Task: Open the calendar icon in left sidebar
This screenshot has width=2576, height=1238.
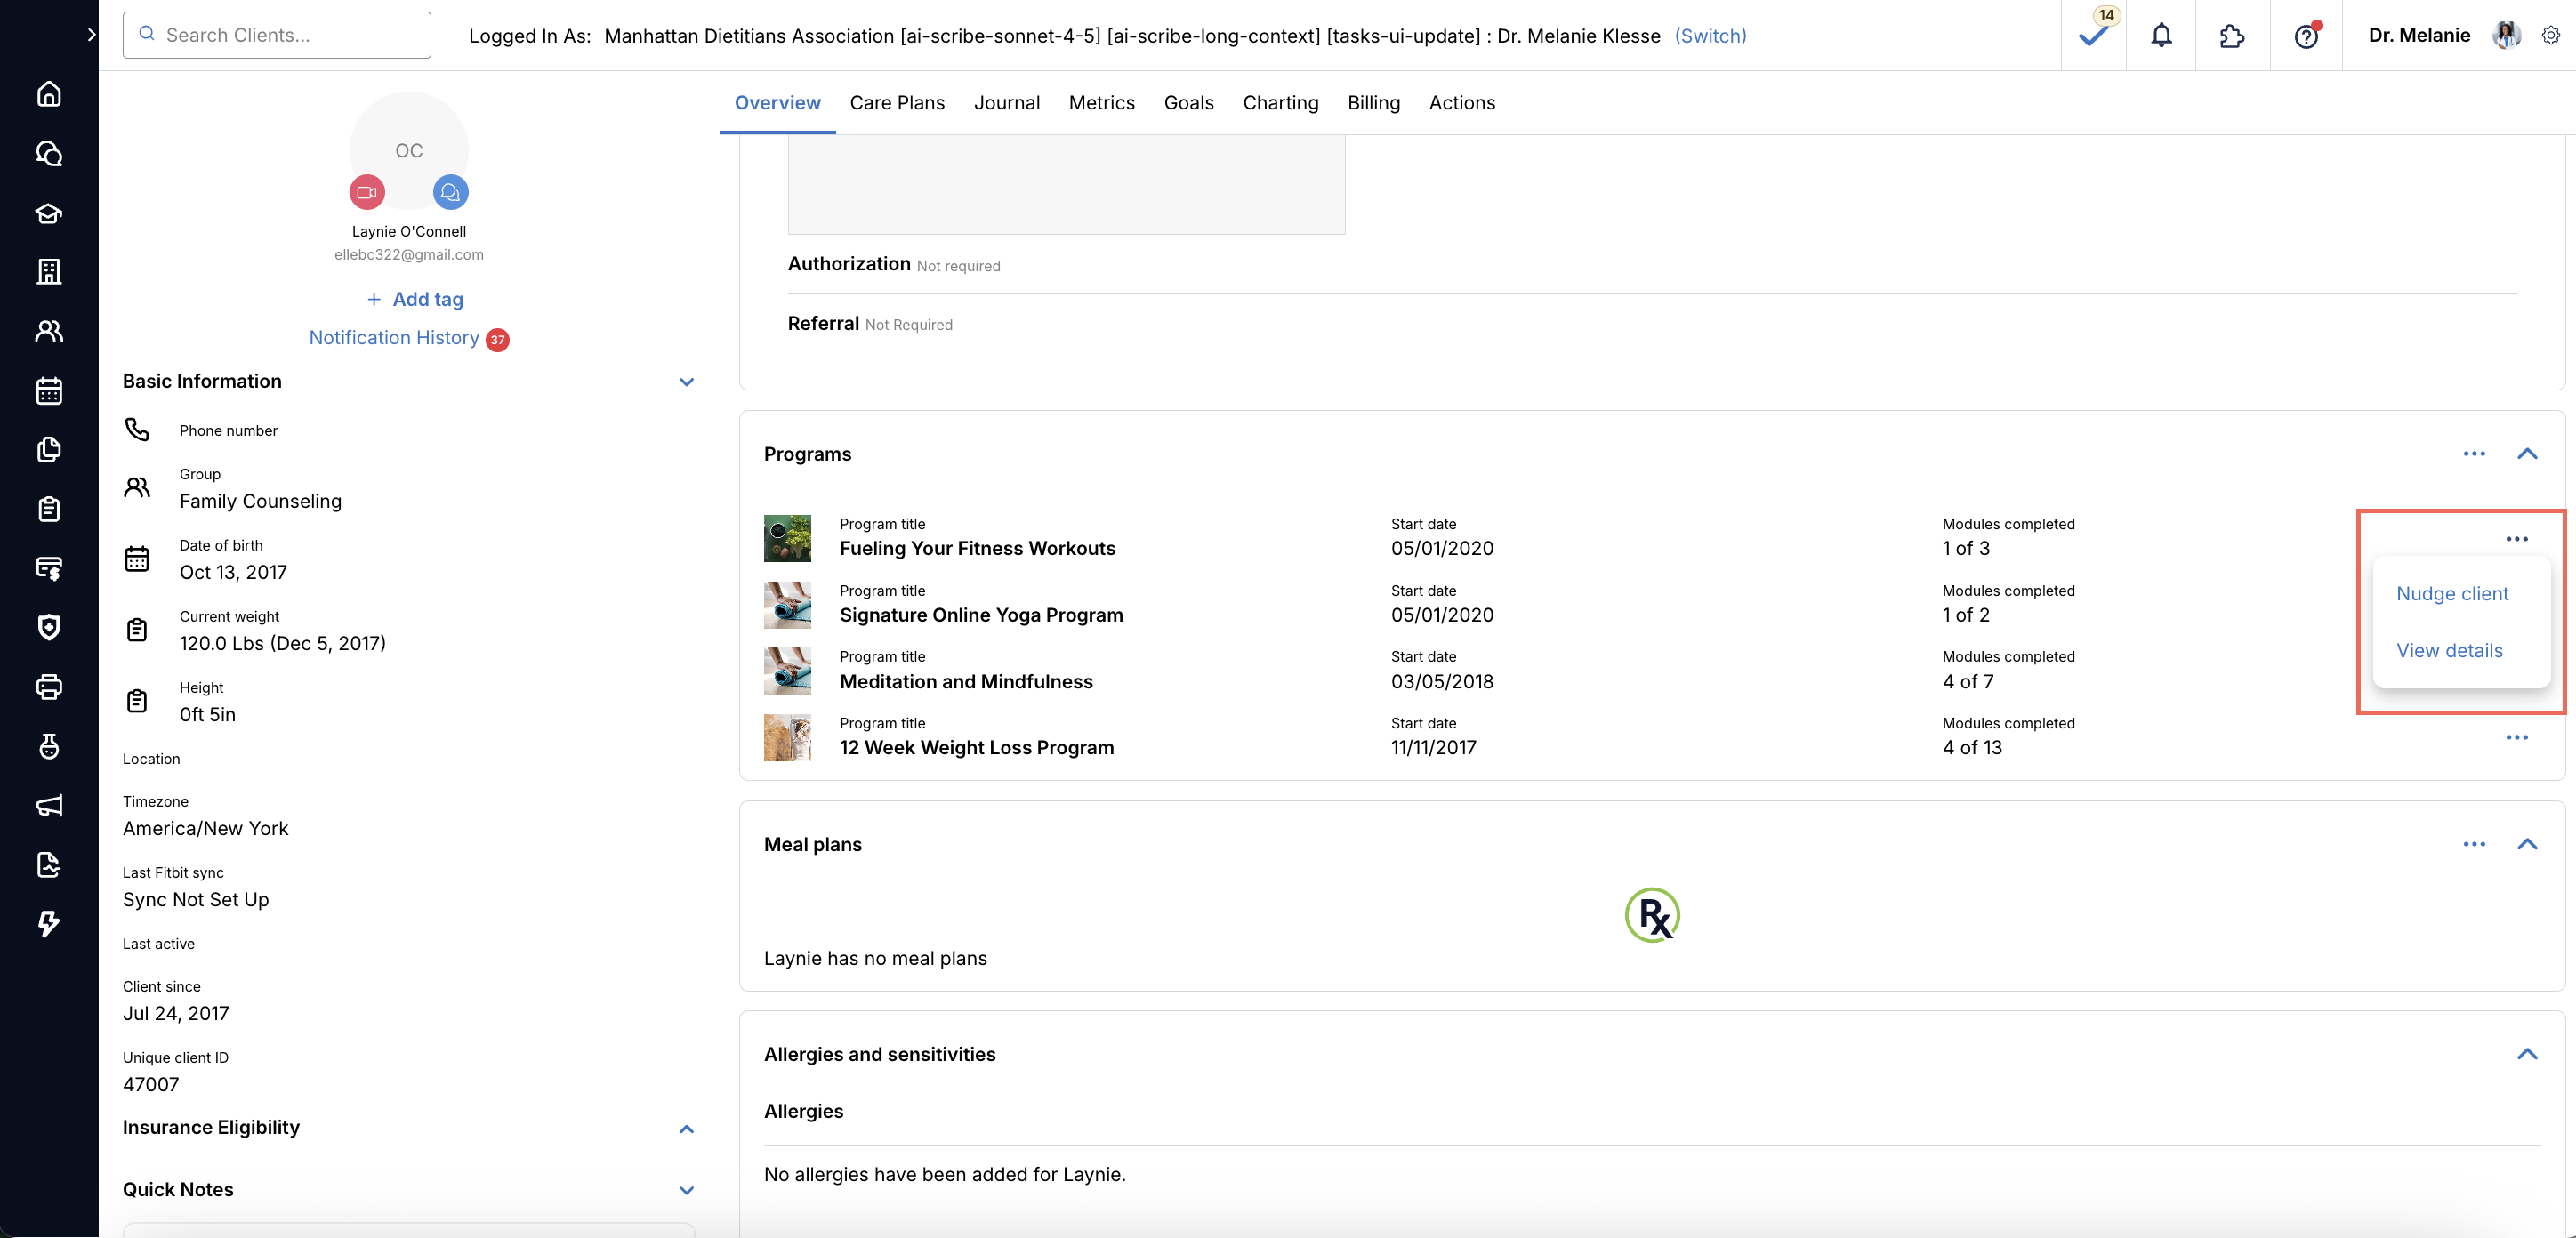Action: coord(49,390)
